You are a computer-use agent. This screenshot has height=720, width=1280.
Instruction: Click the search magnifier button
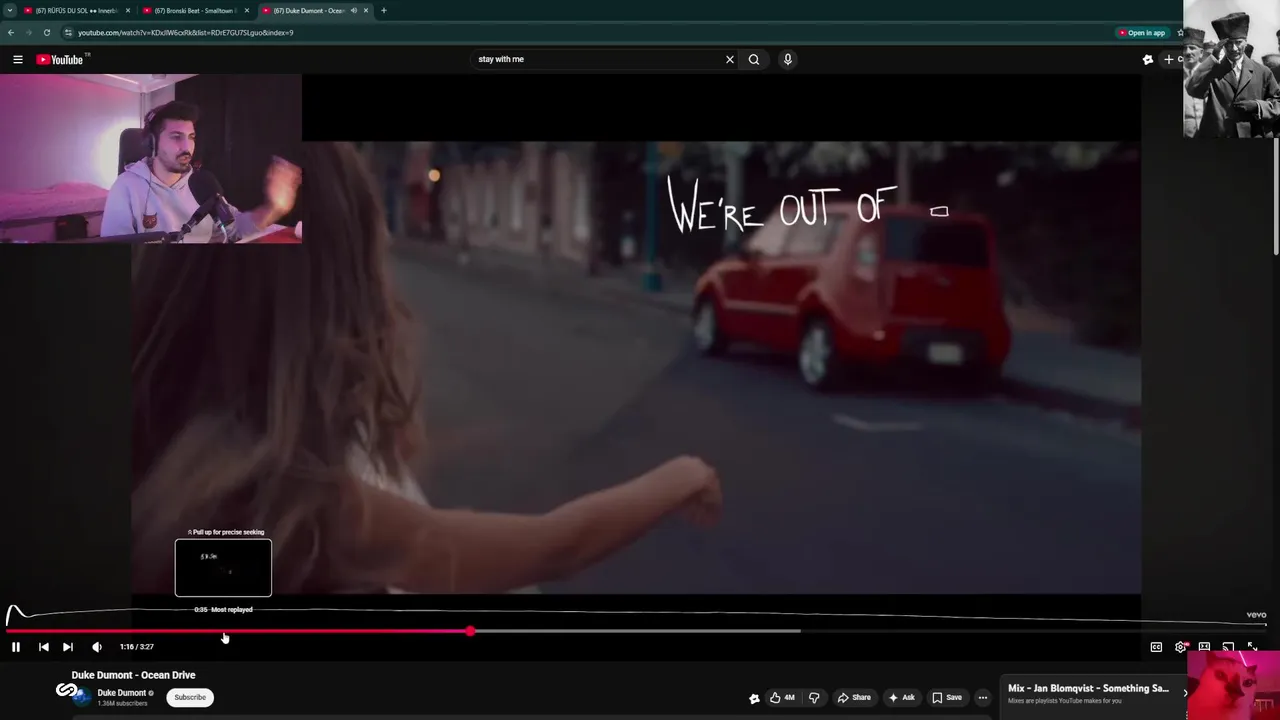click(x=754, y=60)
